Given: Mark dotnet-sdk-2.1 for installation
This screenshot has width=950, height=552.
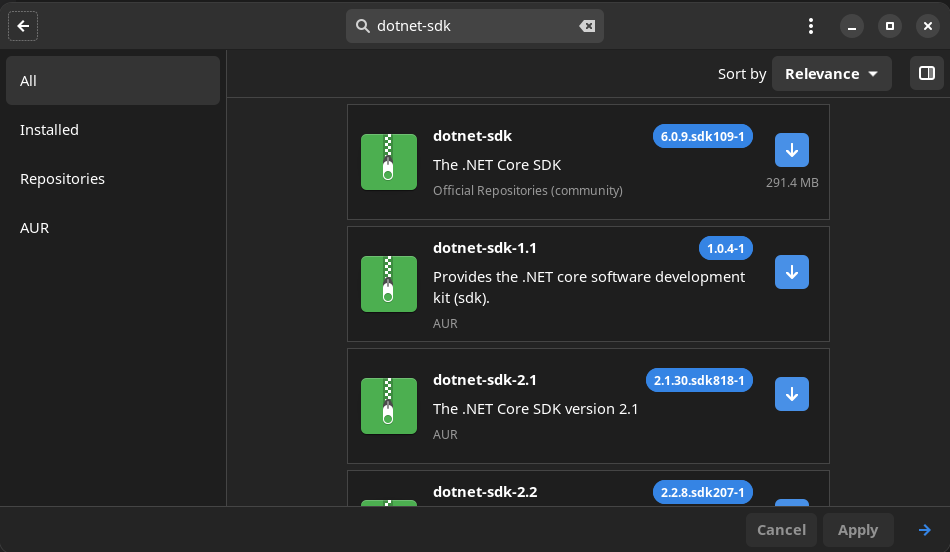Looking at the screenshot, I should coord(791,394).
